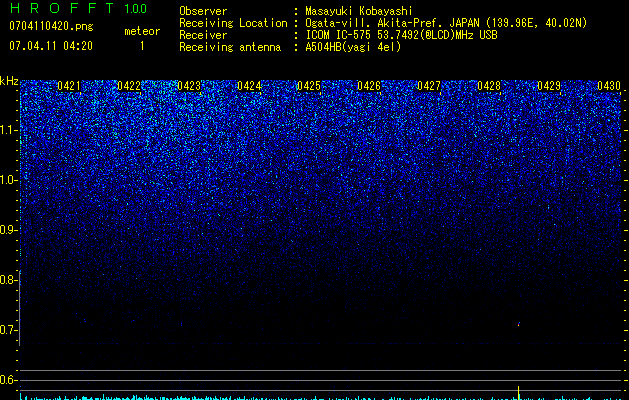Viewport: 629px width, 400px height.
Task: Click the 1.0 kHz frequency tick label
Action: pyautogui.click(x=8, y=180)
